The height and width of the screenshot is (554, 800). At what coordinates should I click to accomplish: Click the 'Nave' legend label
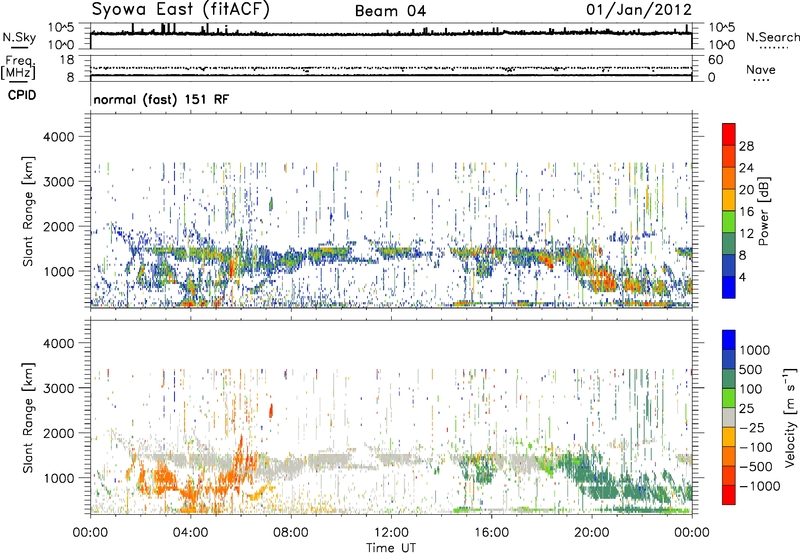pos(761,70)
